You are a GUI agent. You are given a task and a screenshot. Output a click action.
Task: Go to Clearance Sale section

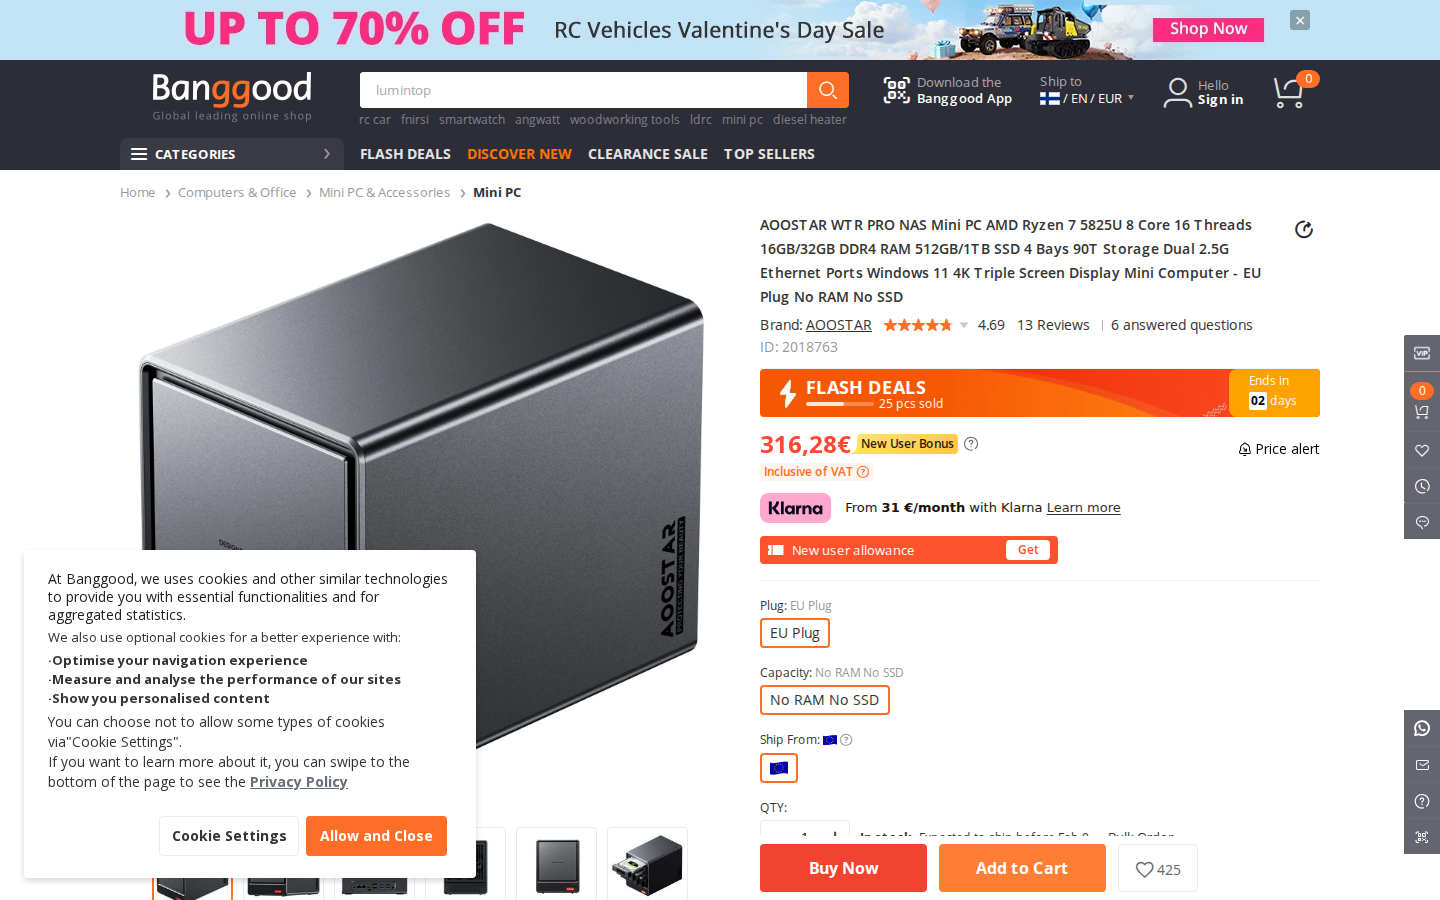point(647,154)
